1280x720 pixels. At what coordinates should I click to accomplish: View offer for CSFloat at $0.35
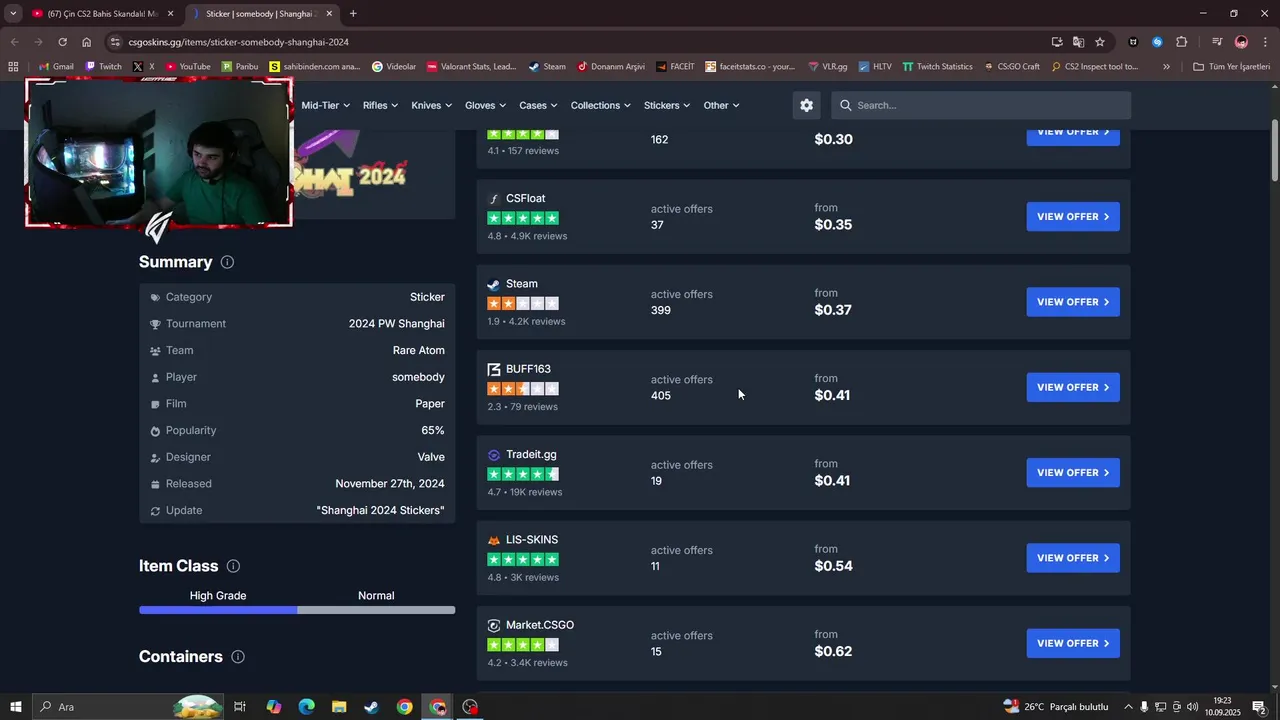1073,217
